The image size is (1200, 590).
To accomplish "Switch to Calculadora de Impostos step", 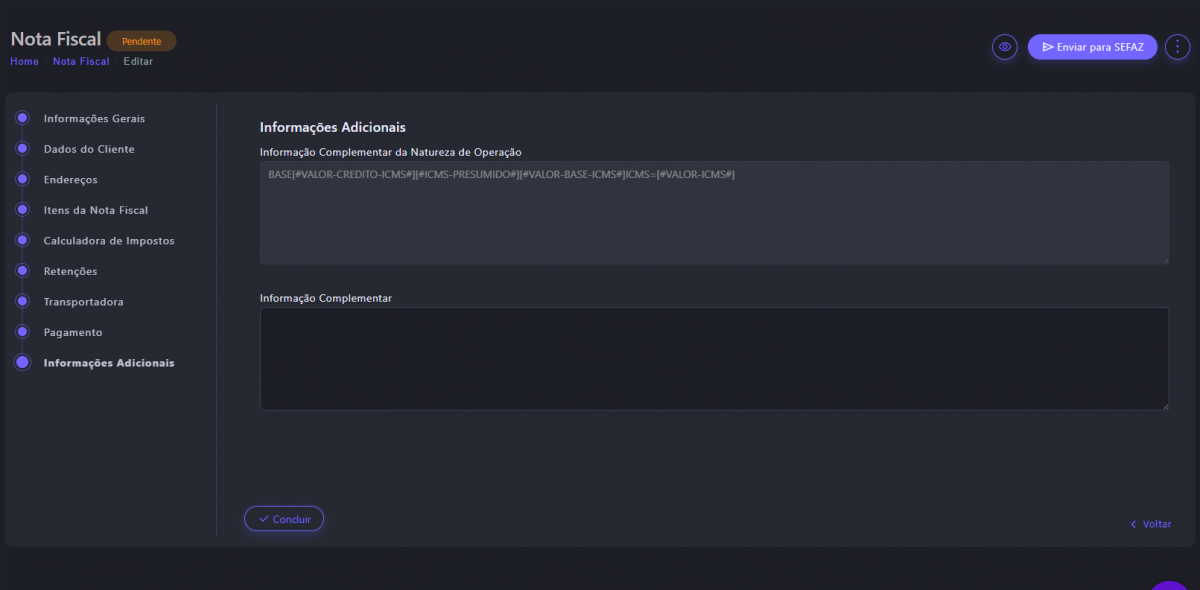I will 108,241.
